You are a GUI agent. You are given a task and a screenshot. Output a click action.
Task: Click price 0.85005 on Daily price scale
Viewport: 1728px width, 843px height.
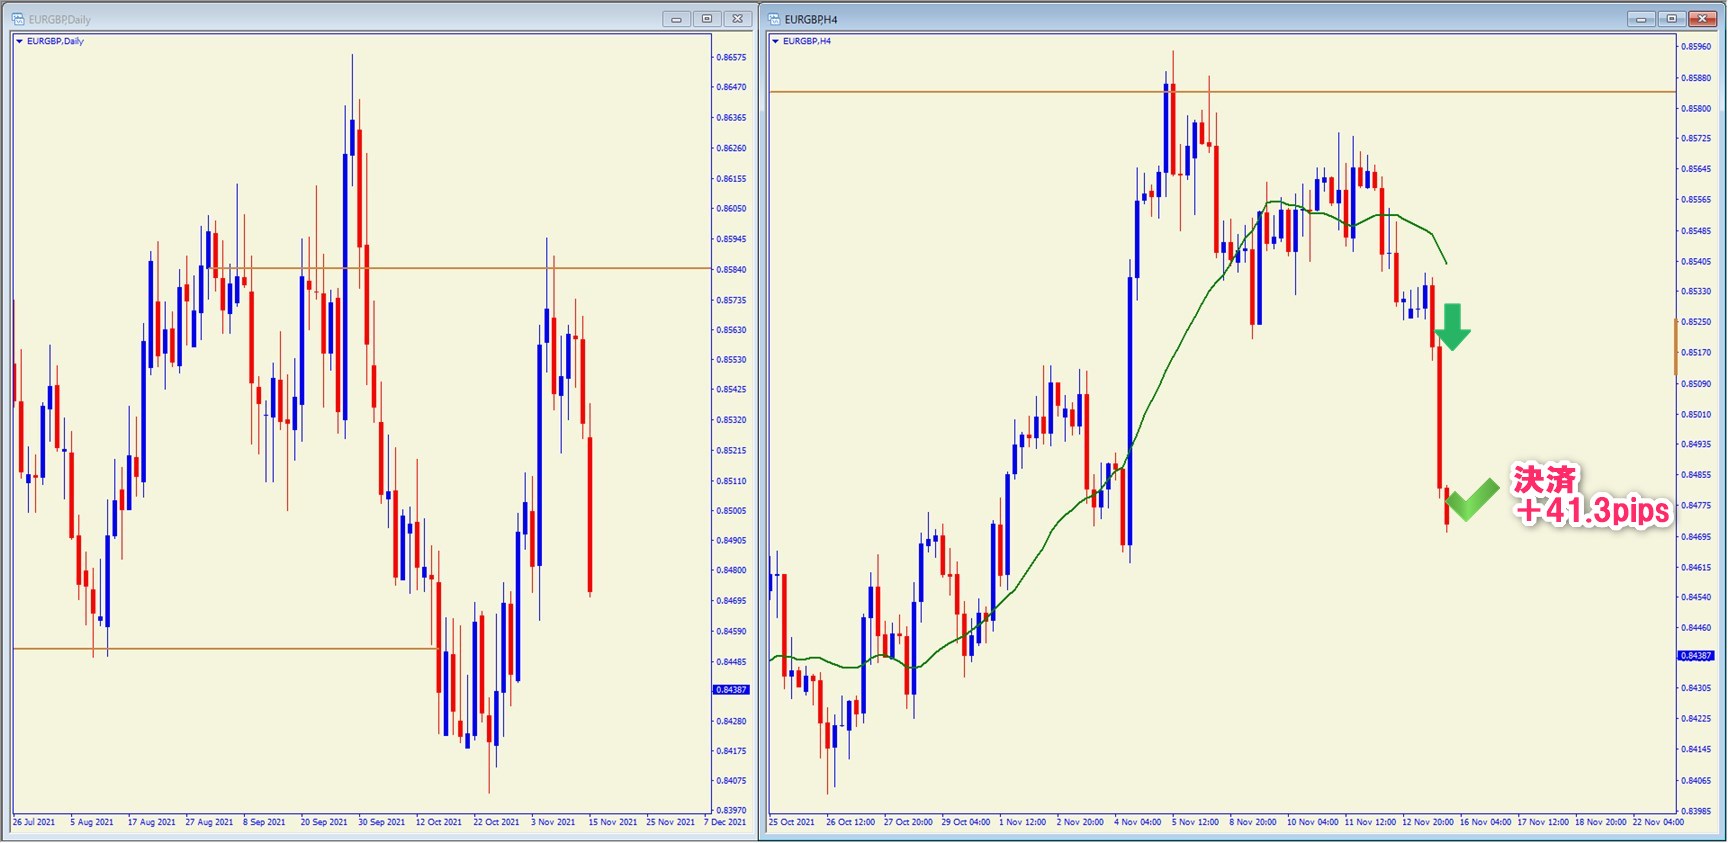[x=732, y=511]
